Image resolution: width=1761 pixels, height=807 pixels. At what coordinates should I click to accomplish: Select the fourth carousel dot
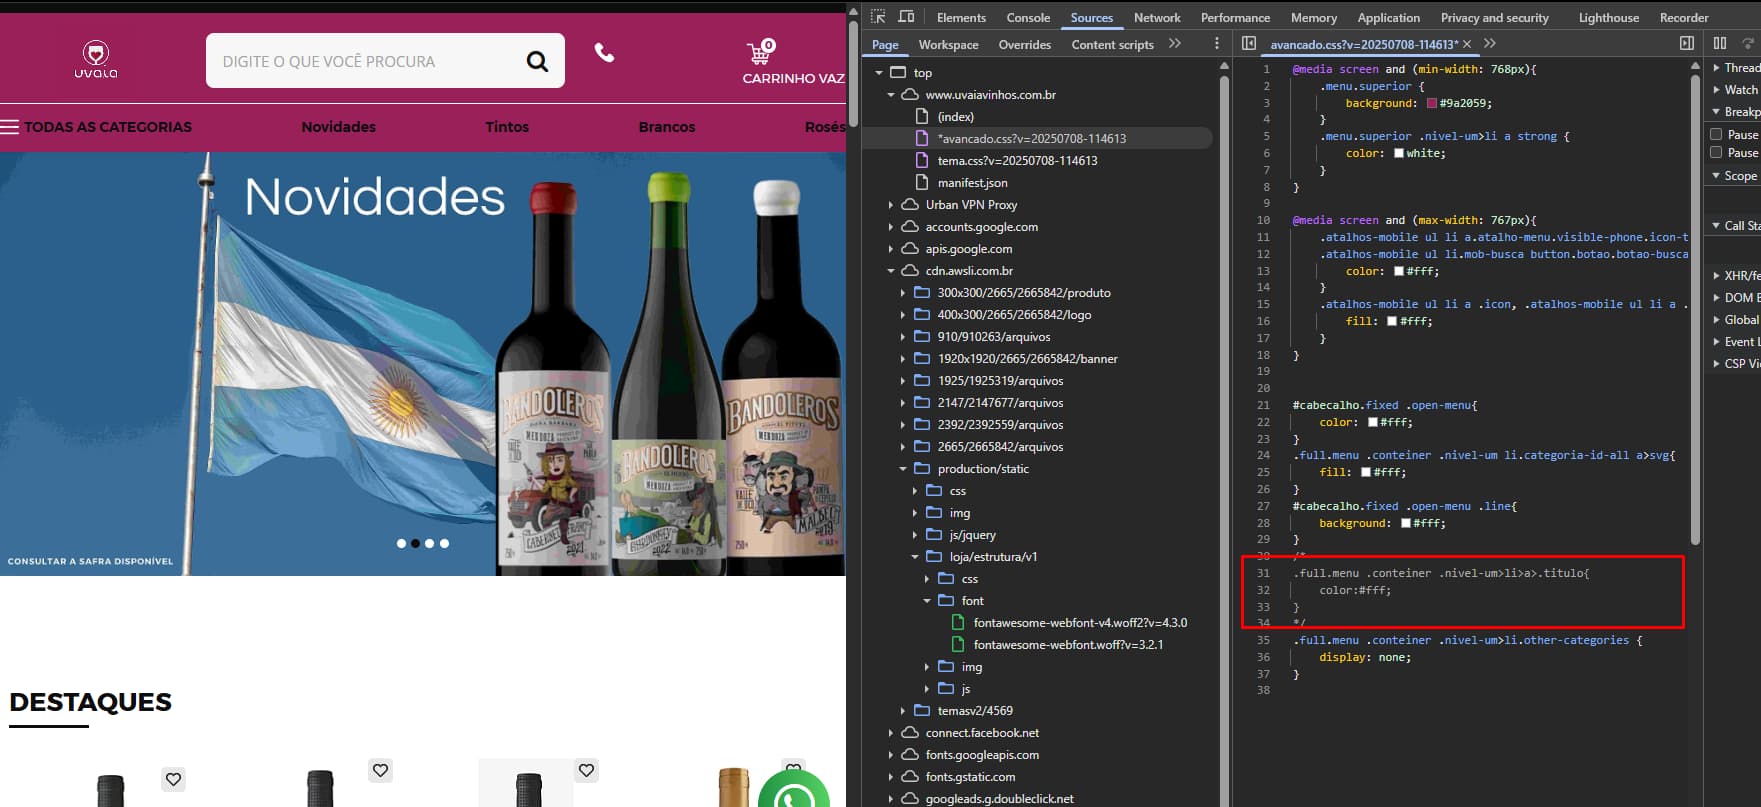[x=444, y=544]
